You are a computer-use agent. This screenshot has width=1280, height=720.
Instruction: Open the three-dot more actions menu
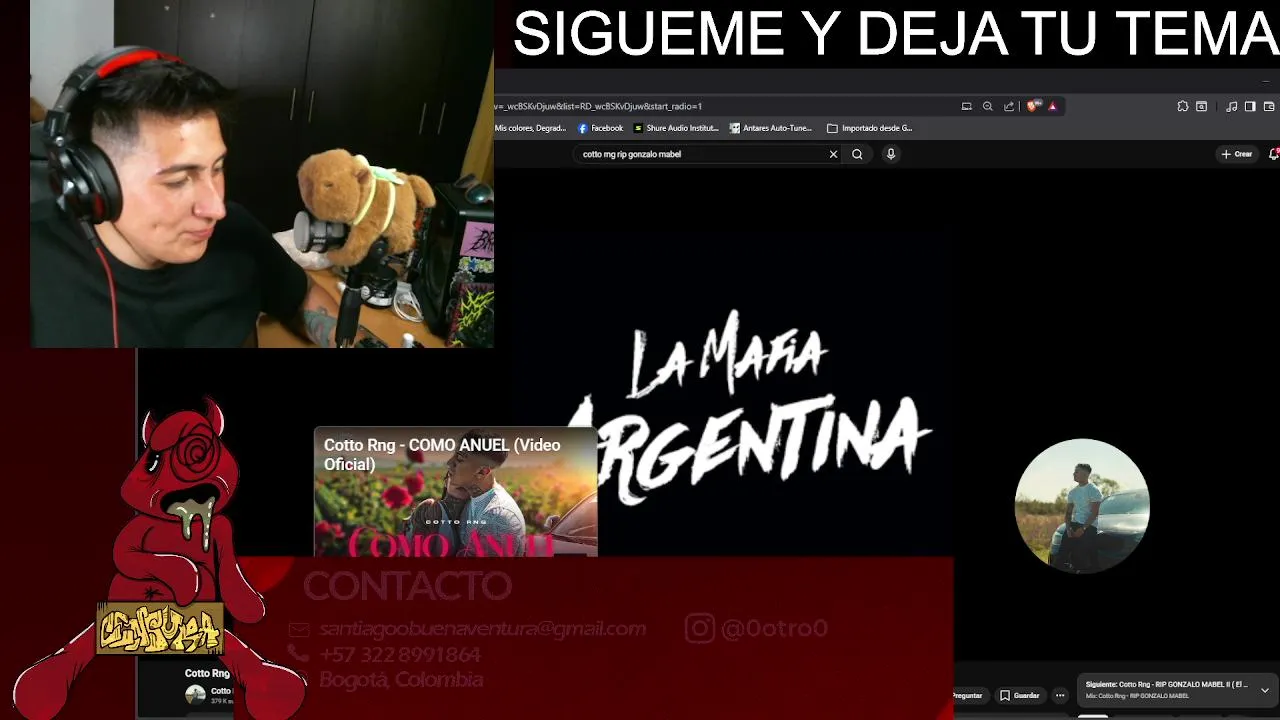click(x=1060, y=695)
